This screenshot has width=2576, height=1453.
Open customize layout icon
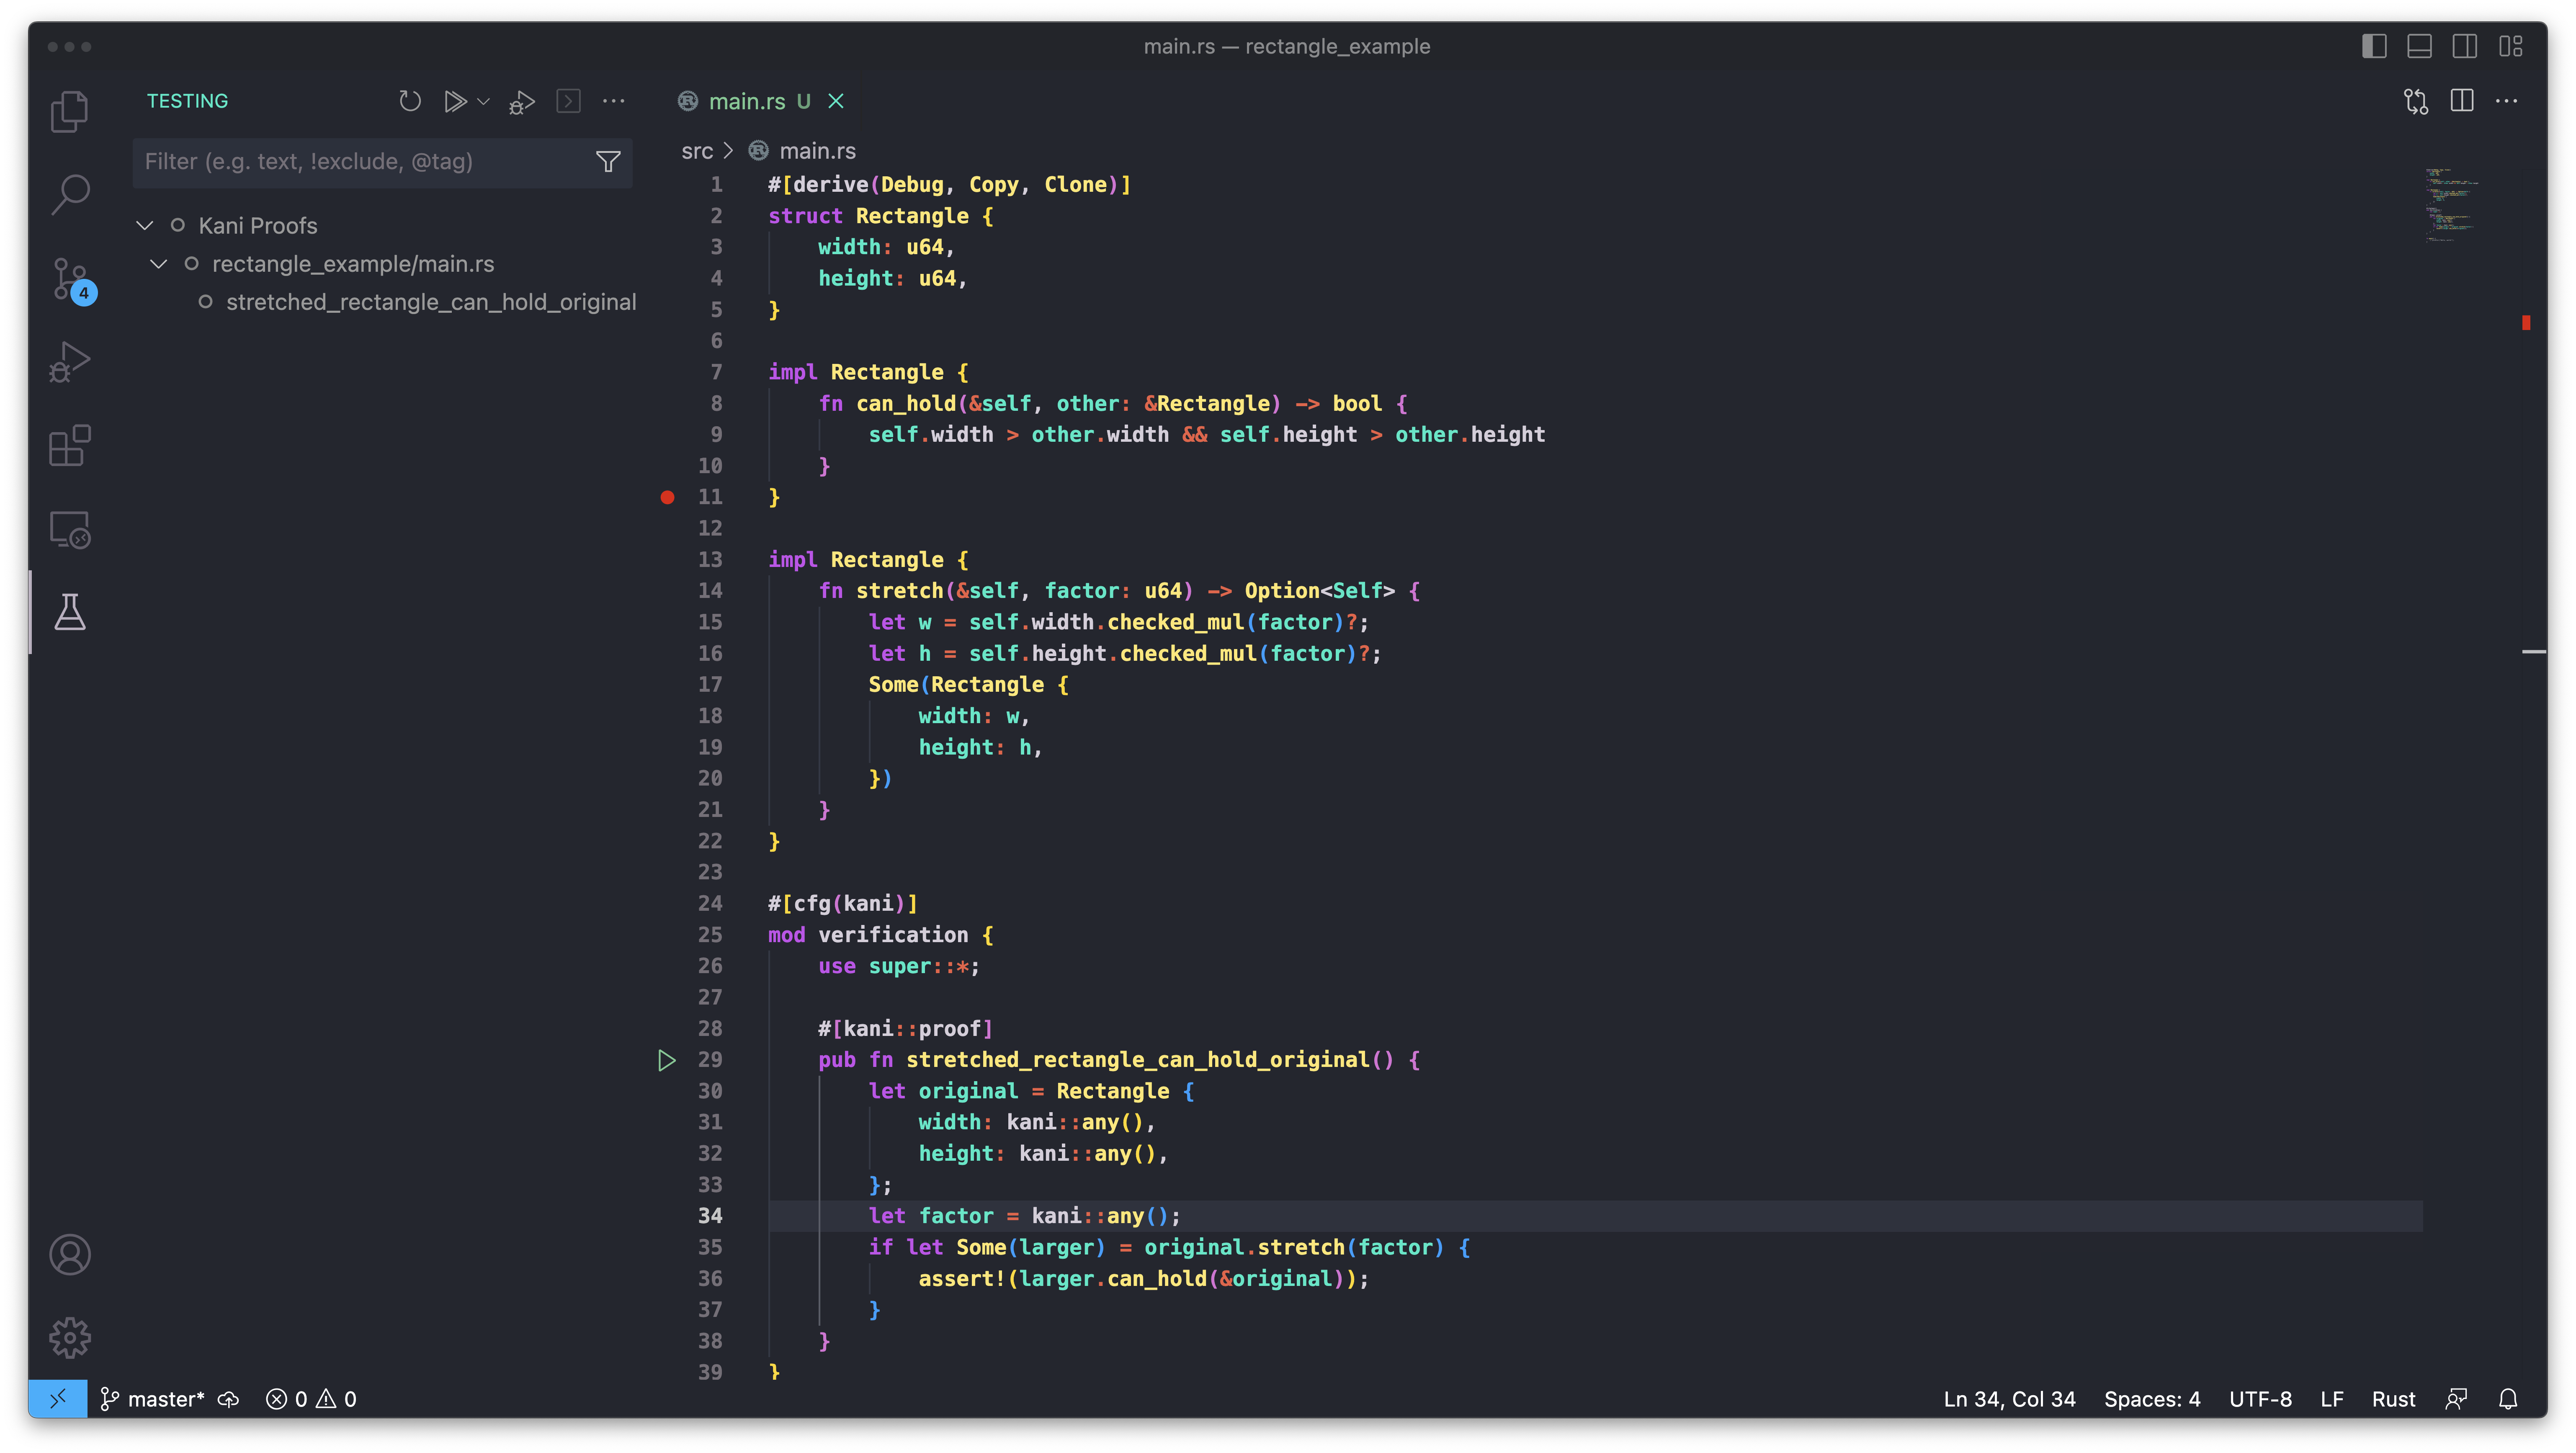2511,46
